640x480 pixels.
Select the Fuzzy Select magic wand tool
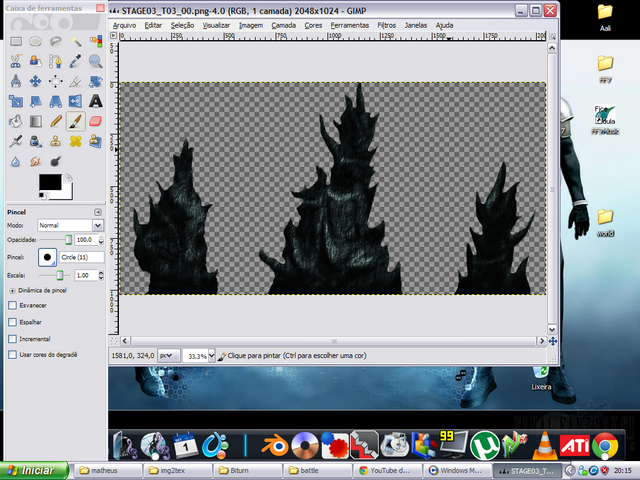76,41
